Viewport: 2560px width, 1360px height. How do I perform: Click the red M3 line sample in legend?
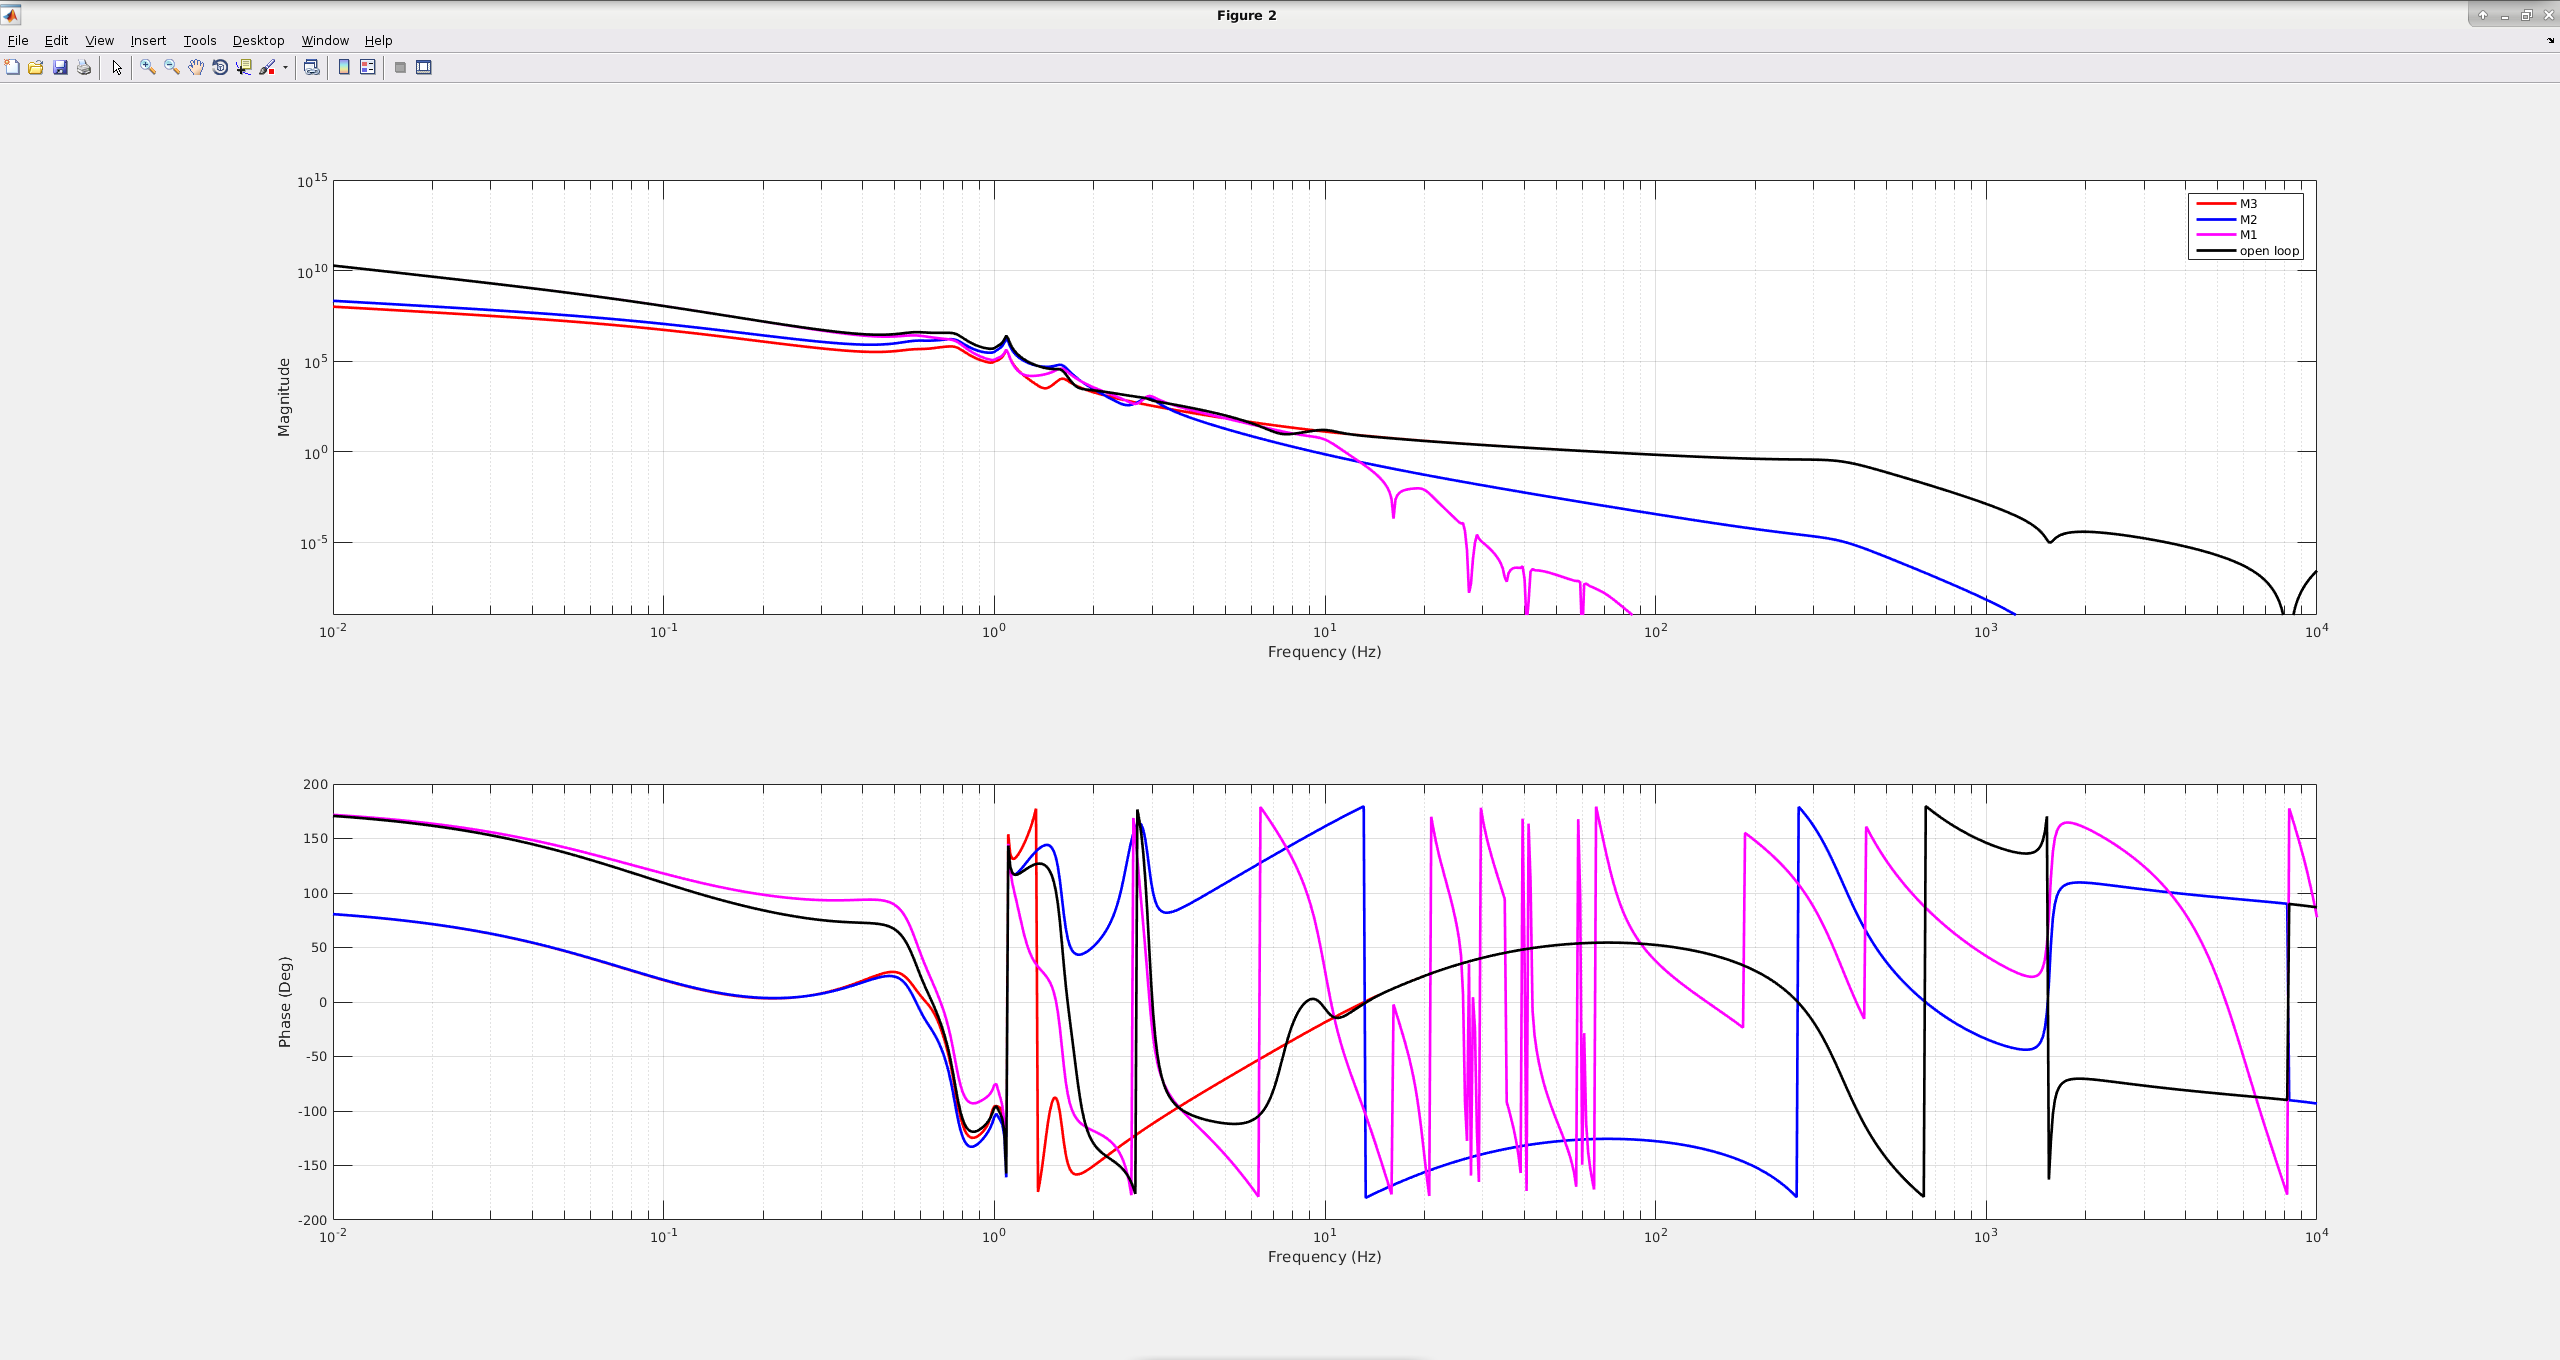pos(2215,204)
